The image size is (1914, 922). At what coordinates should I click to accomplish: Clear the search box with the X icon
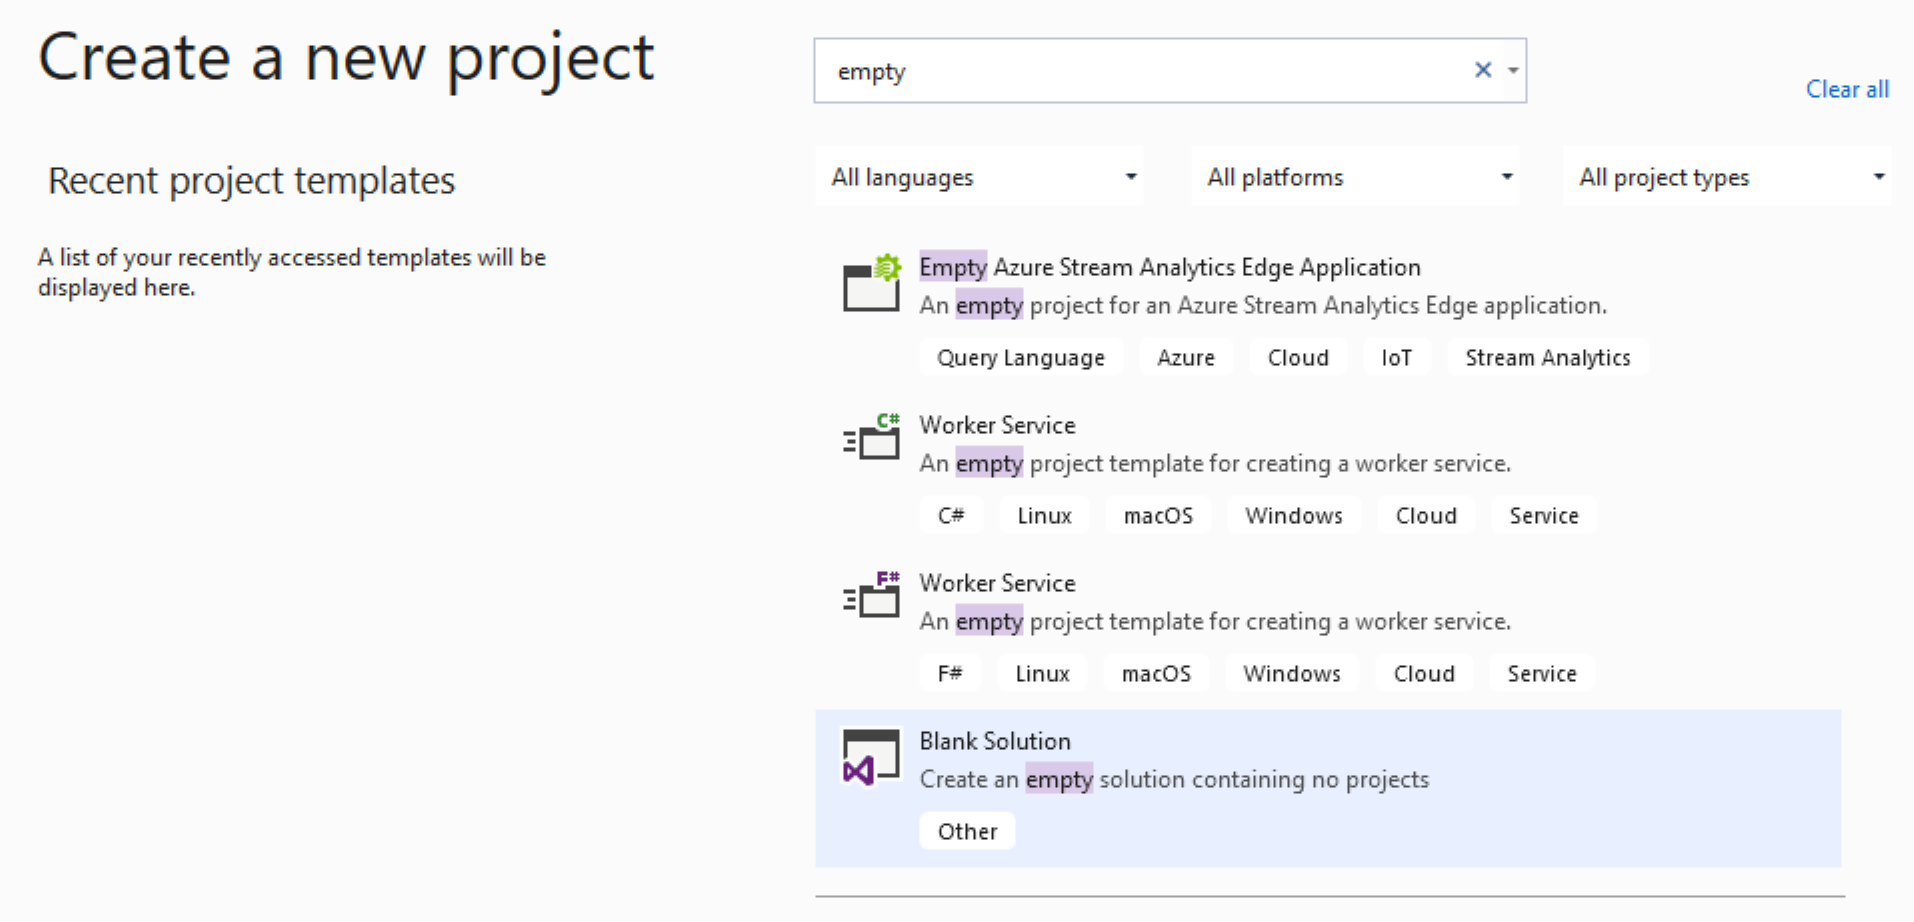pos(1483,70)
